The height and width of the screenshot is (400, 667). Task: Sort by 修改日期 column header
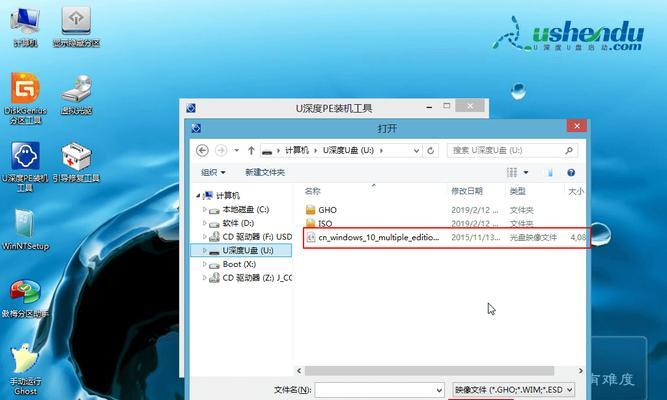click(467, 191)
